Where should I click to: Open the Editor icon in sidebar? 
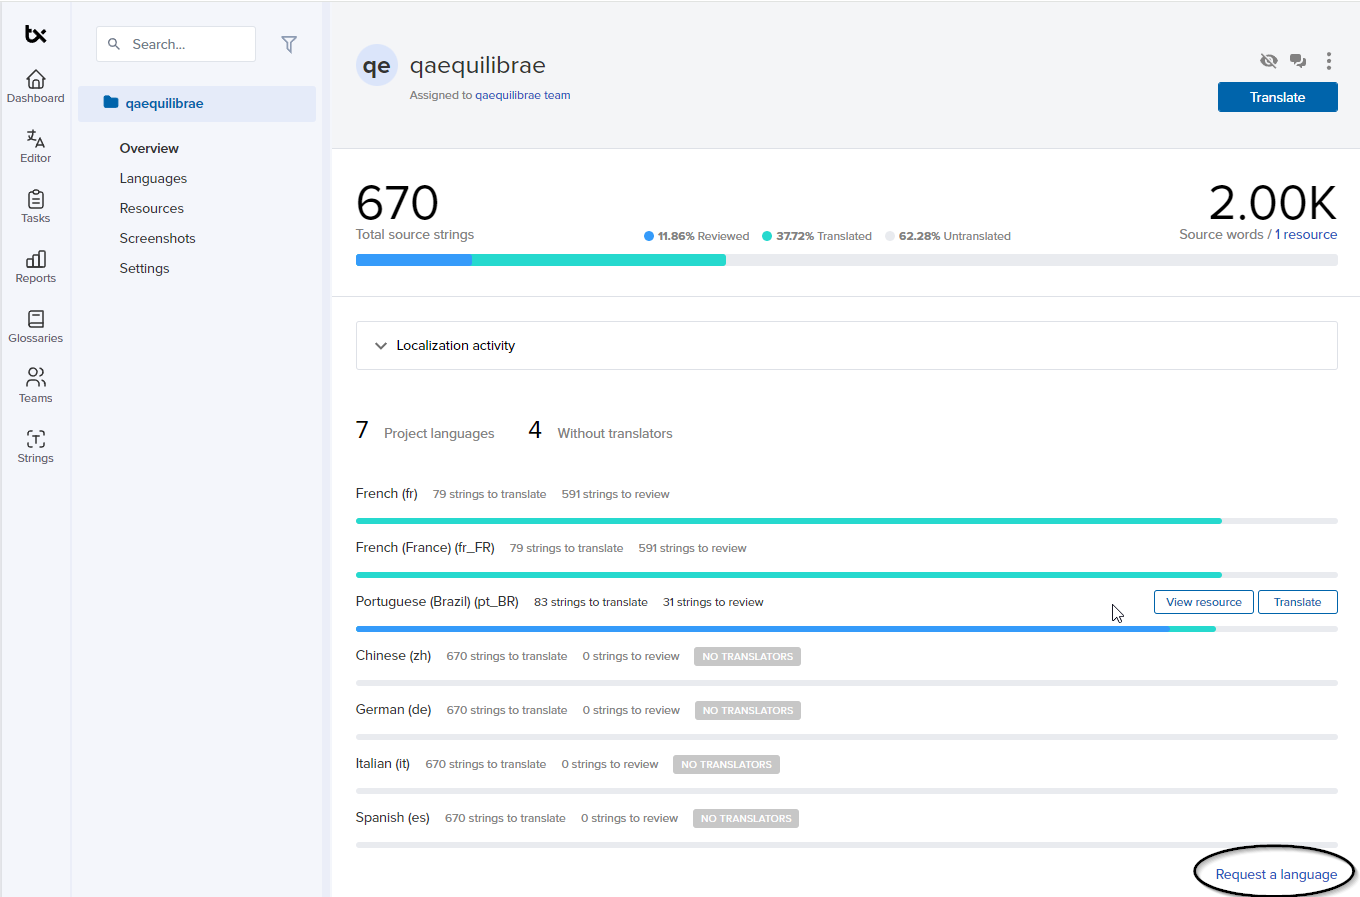tap(35, 146)
